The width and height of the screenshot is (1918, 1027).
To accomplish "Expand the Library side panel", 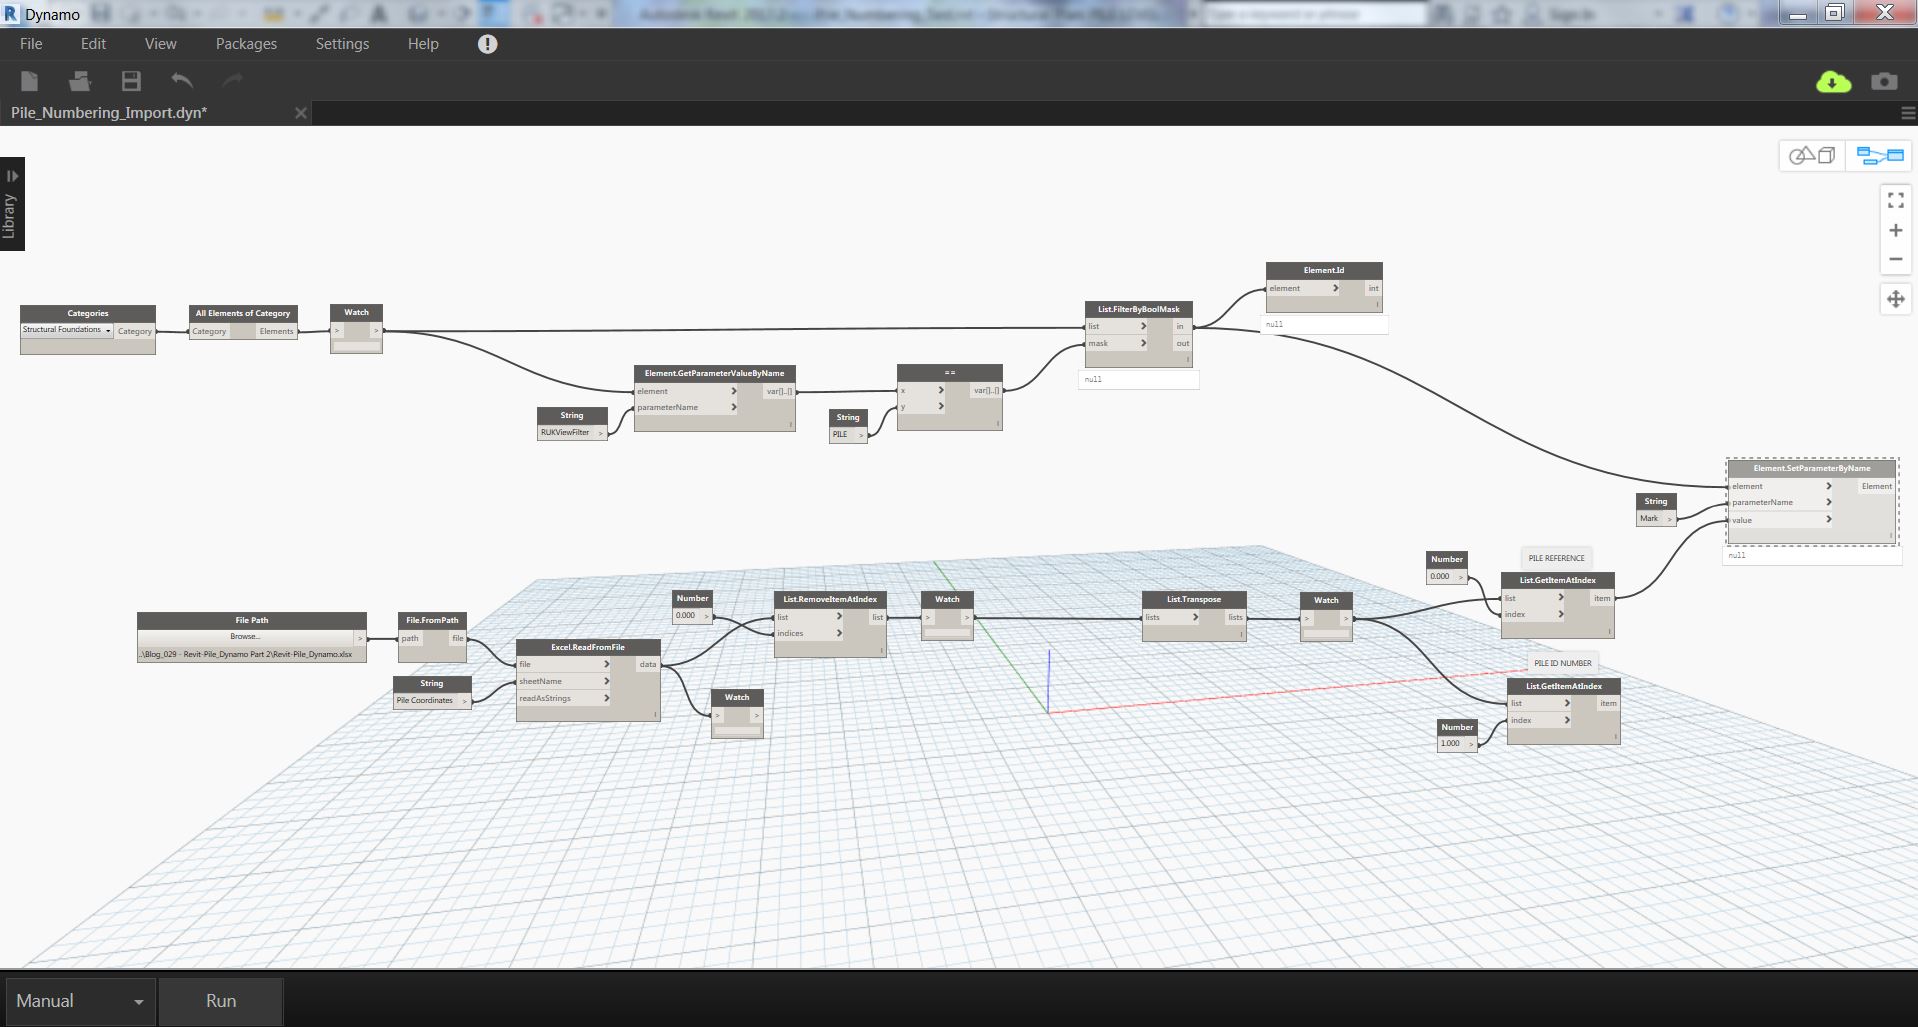I will [12, 204].
